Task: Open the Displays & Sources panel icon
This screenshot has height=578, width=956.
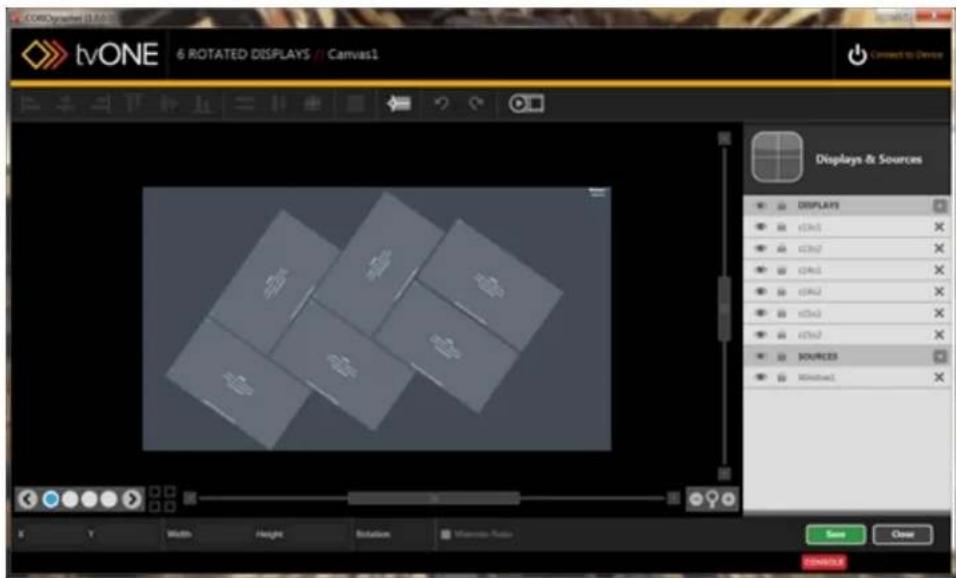Action: [x=777, y=157]
